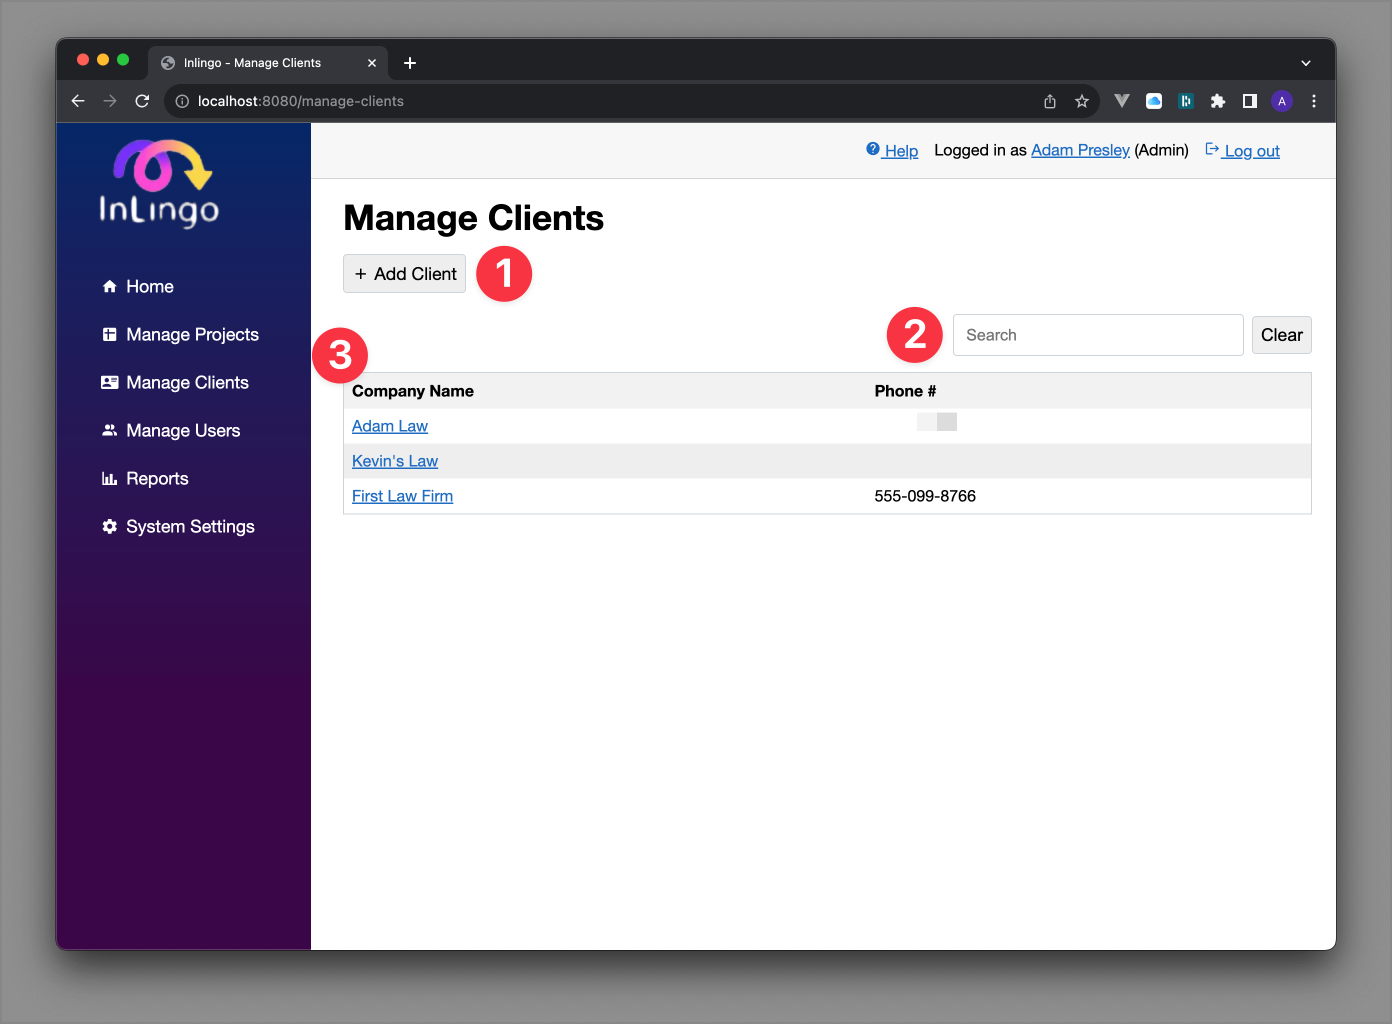Open a new browser tab
The image size is (1392, 1024).
(409, 62)
